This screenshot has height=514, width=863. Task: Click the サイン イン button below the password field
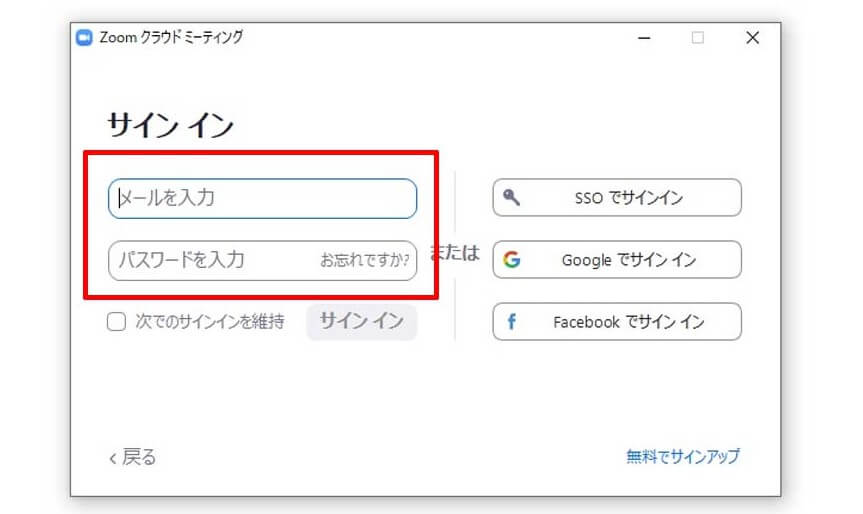(362, 321)
